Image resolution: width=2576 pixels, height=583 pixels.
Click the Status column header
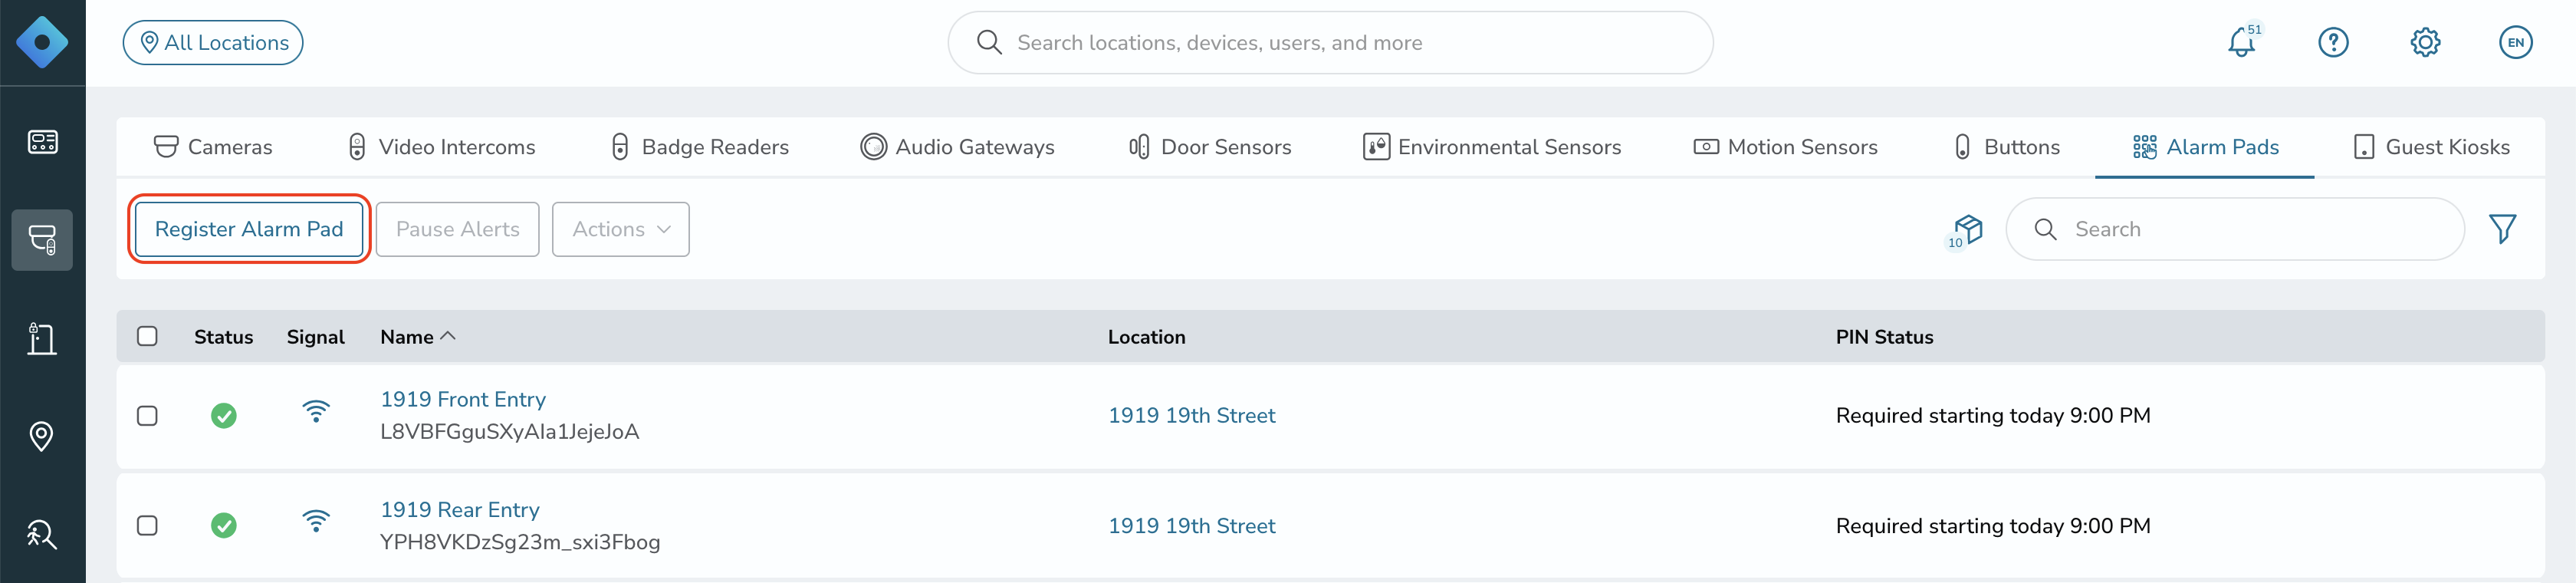point(223,337)
